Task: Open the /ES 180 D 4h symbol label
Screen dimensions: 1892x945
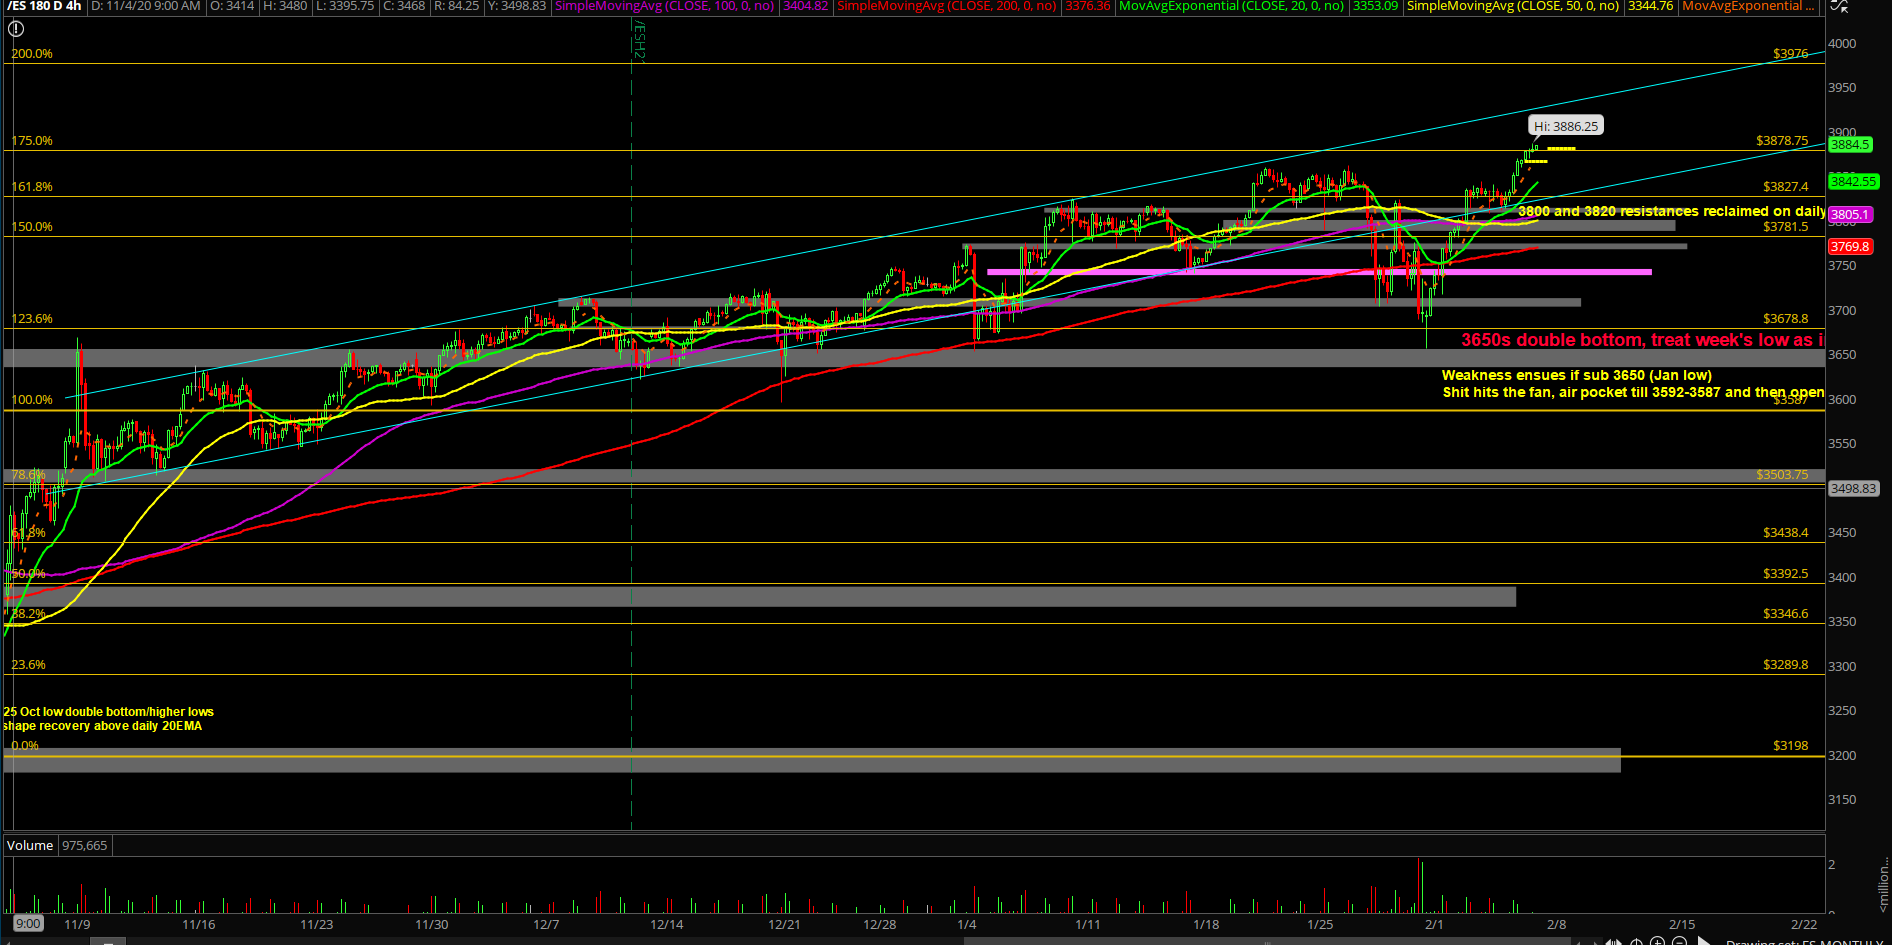Action: point(43,6)
